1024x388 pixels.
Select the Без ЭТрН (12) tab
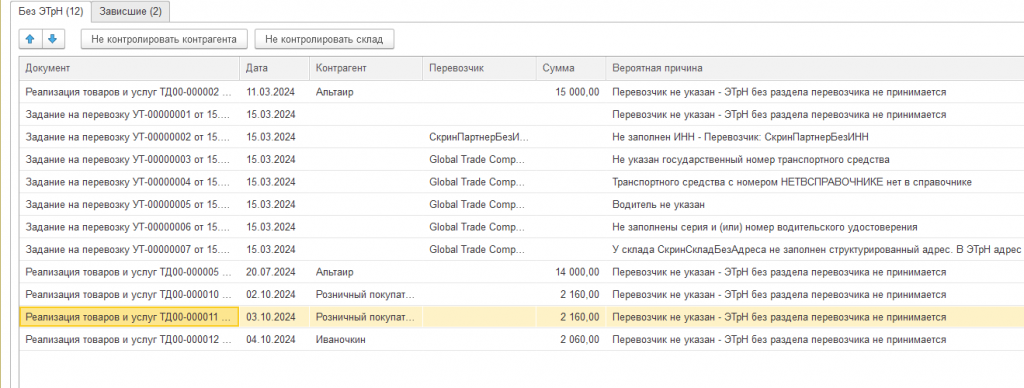51,11
